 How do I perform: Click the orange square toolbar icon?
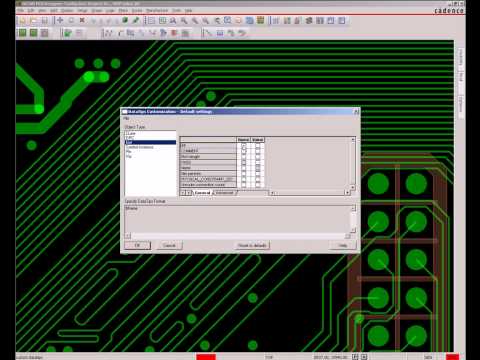tap(239, 21)
